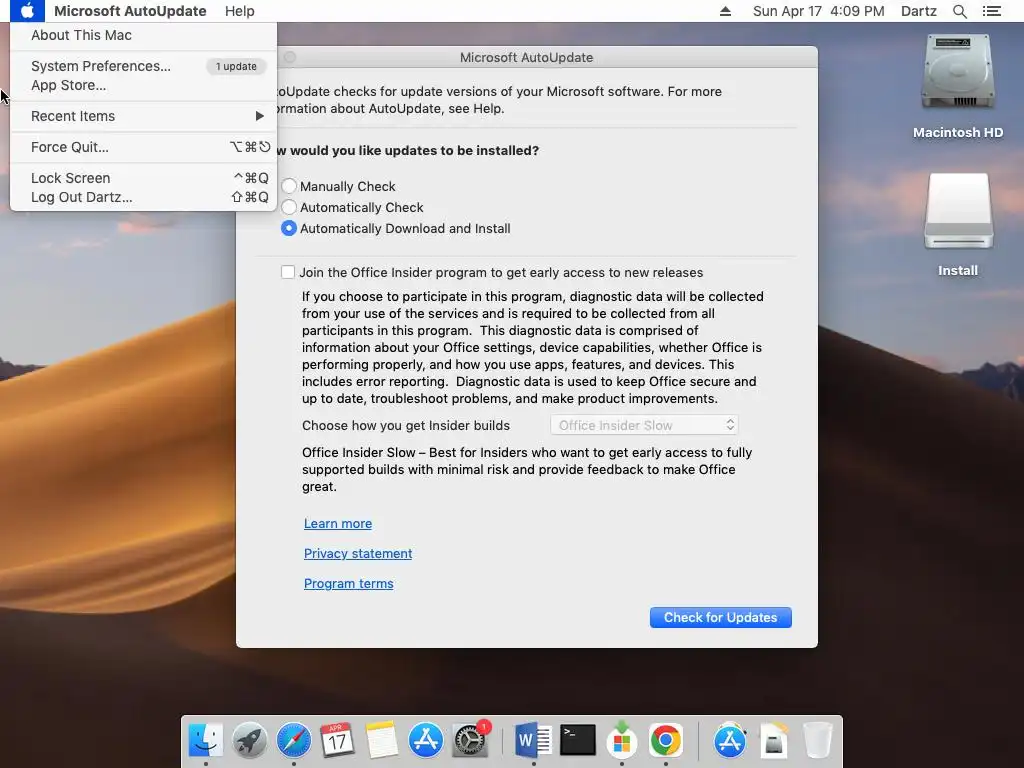Screen dimensions: 1024x768
Task: Open the installer file stack next to Trash
Action: (773, 741)
